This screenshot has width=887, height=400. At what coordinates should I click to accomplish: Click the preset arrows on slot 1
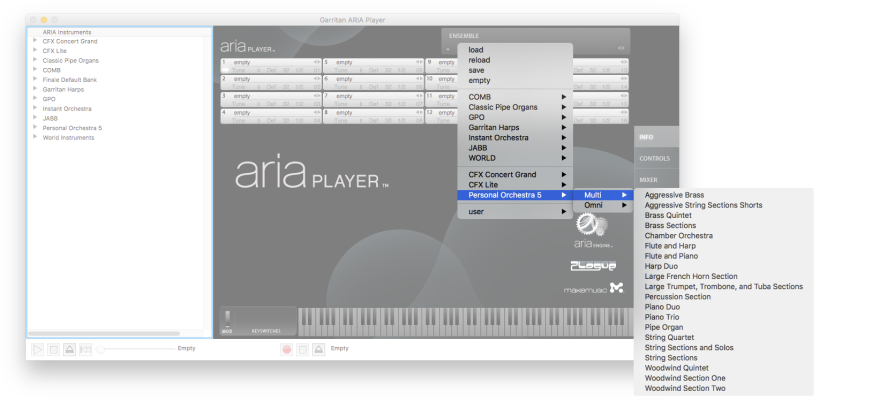317,62
